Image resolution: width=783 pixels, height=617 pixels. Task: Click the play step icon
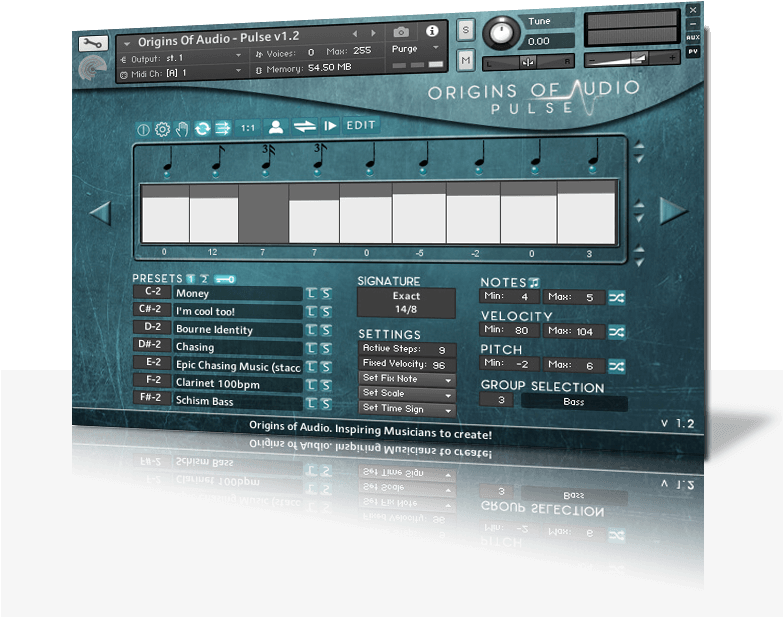click(x=330, y=126)
